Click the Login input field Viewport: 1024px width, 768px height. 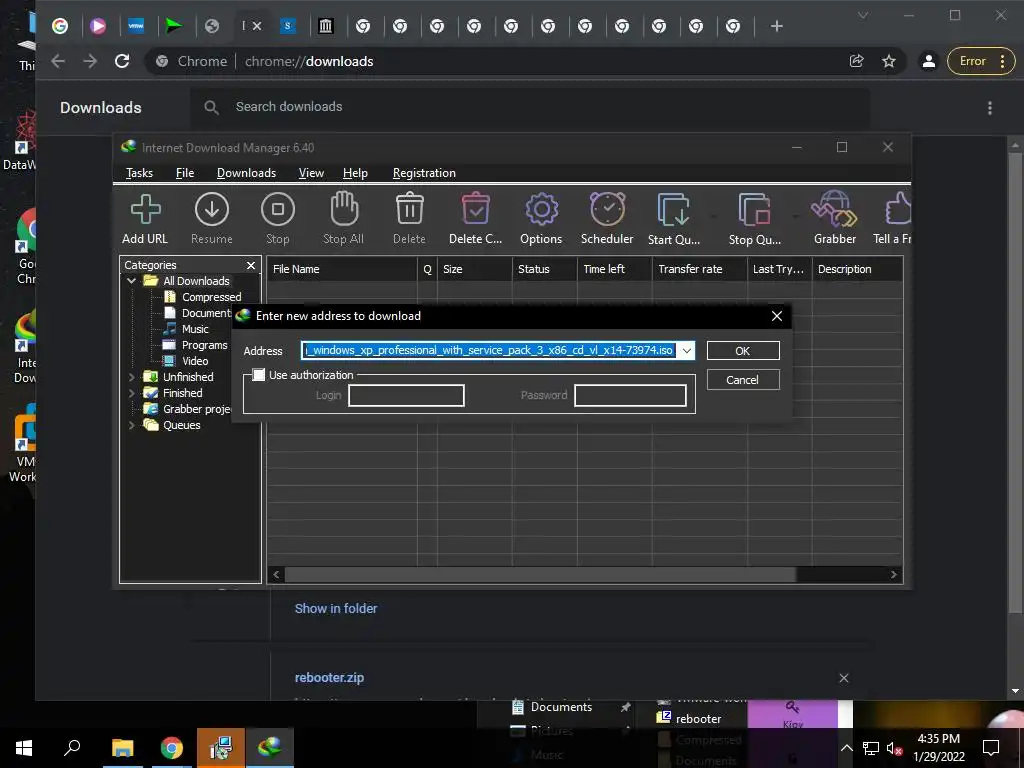click(x=406, y=396)
